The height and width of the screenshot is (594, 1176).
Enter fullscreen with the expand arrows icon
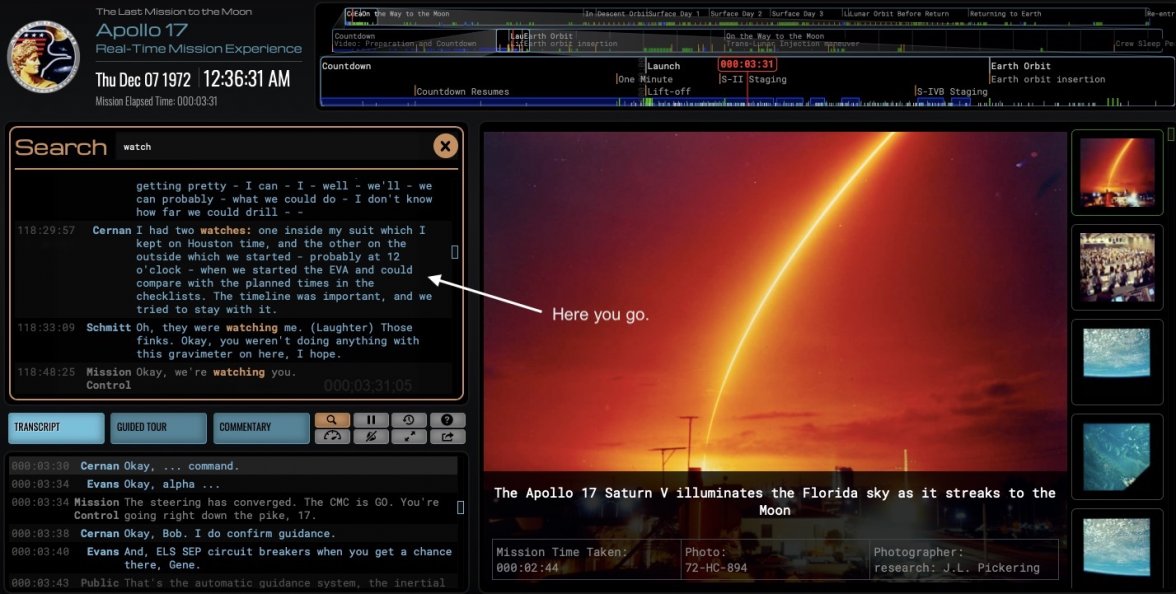coord(409,436)
